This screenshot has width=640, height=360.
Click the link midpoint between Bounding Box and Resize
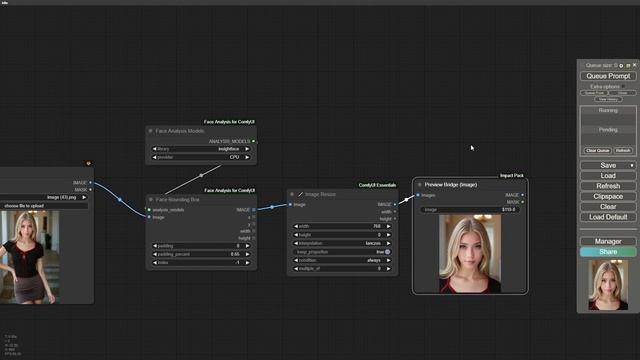(272, 207)
